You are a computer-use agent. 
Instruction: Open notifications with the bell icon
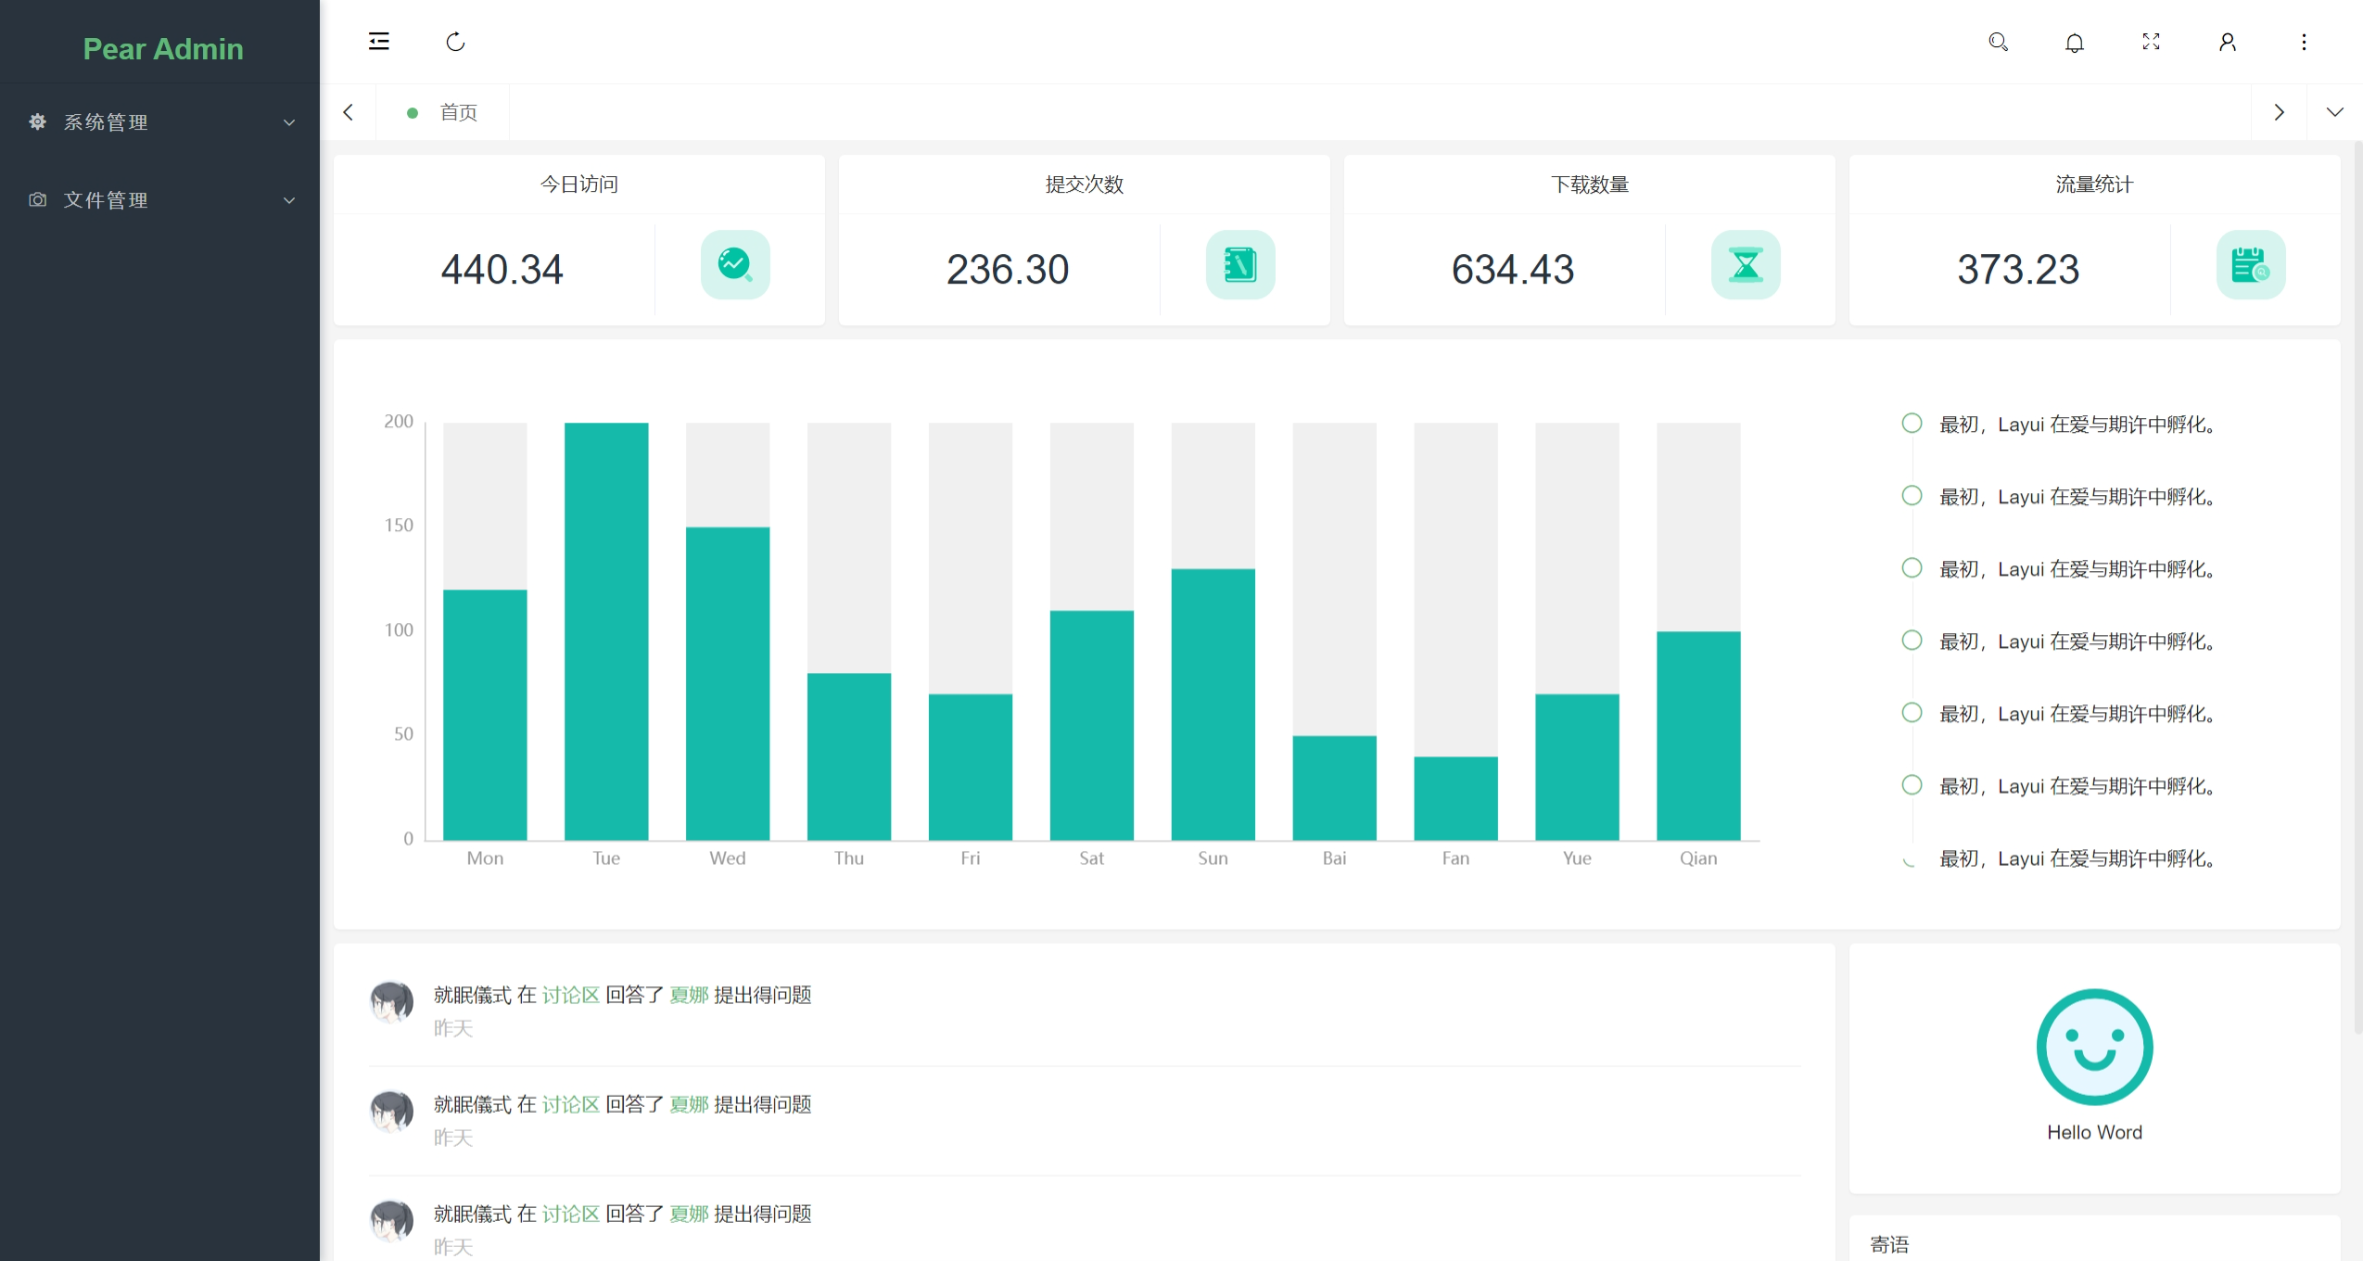click(x=2074, y=42)
